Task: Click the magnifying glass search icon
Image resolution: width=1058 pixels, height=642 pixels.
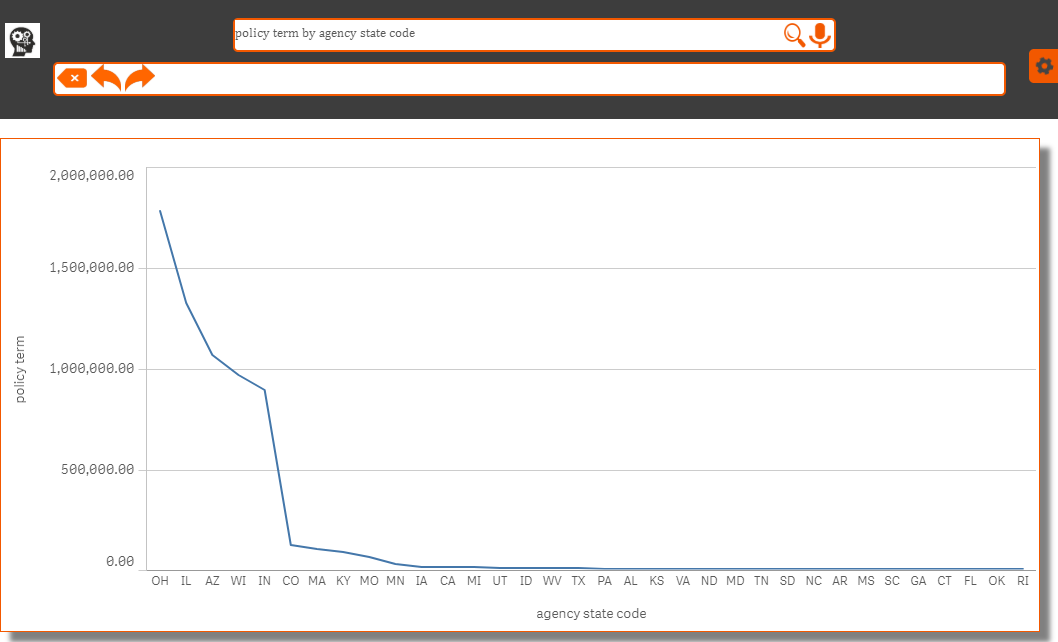Action: pyautogui.click(x=794, y=35)
